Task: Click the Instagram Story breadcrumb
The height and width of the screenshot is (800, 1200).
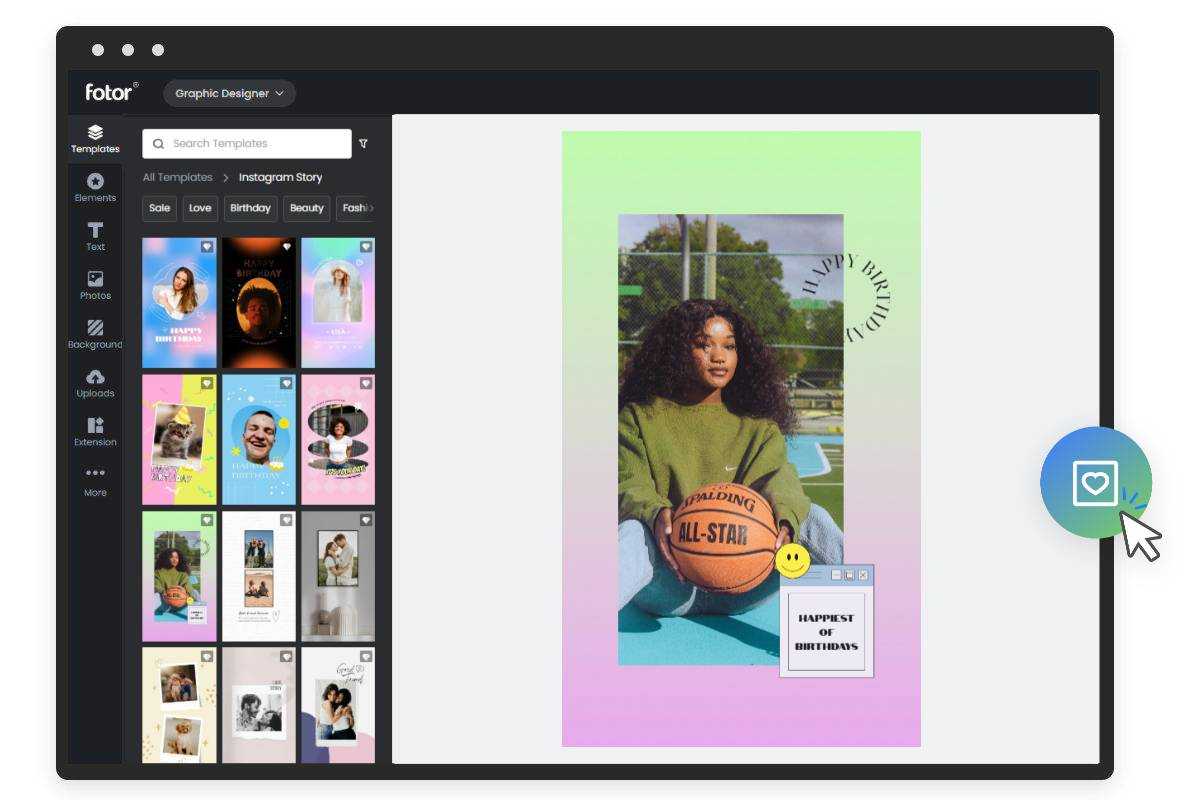Action: click(x=280, y=177)
